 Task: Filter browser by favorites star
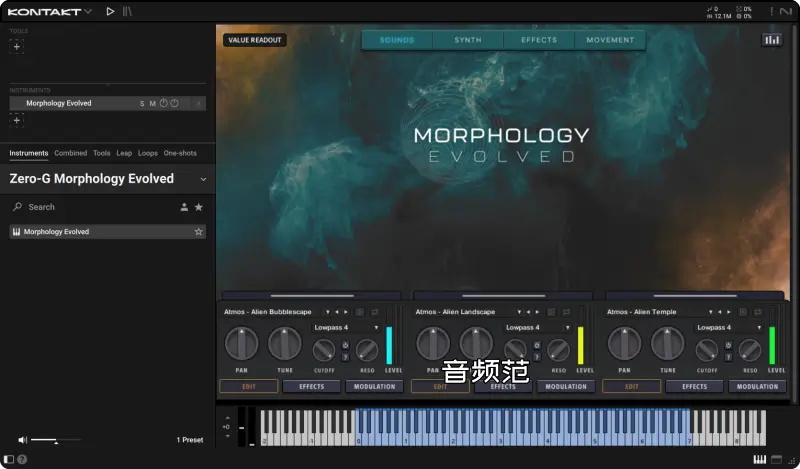199,207
